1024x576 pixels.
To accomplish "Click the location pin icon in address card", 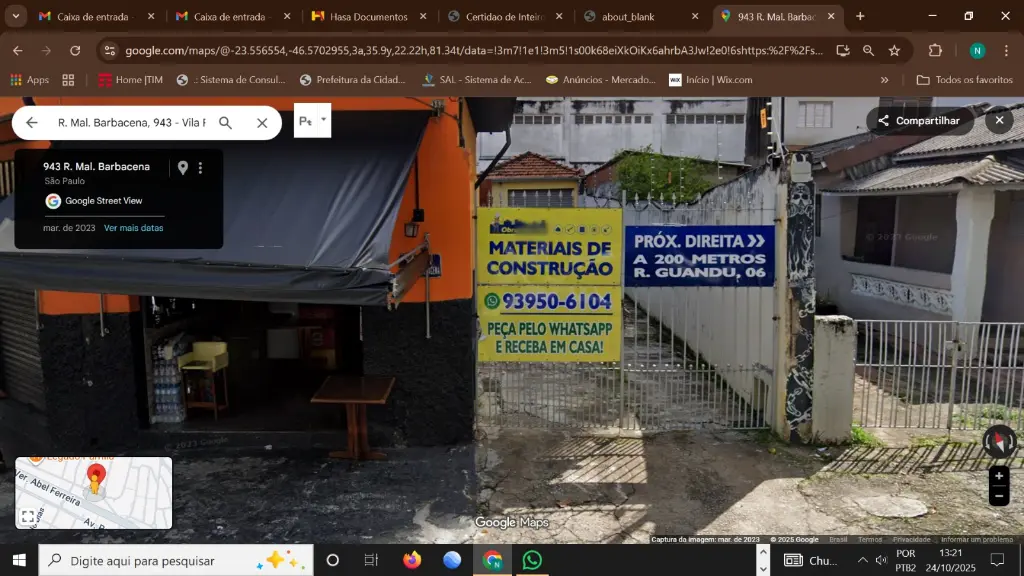I will pyautogui.click(x=182, y=168).
